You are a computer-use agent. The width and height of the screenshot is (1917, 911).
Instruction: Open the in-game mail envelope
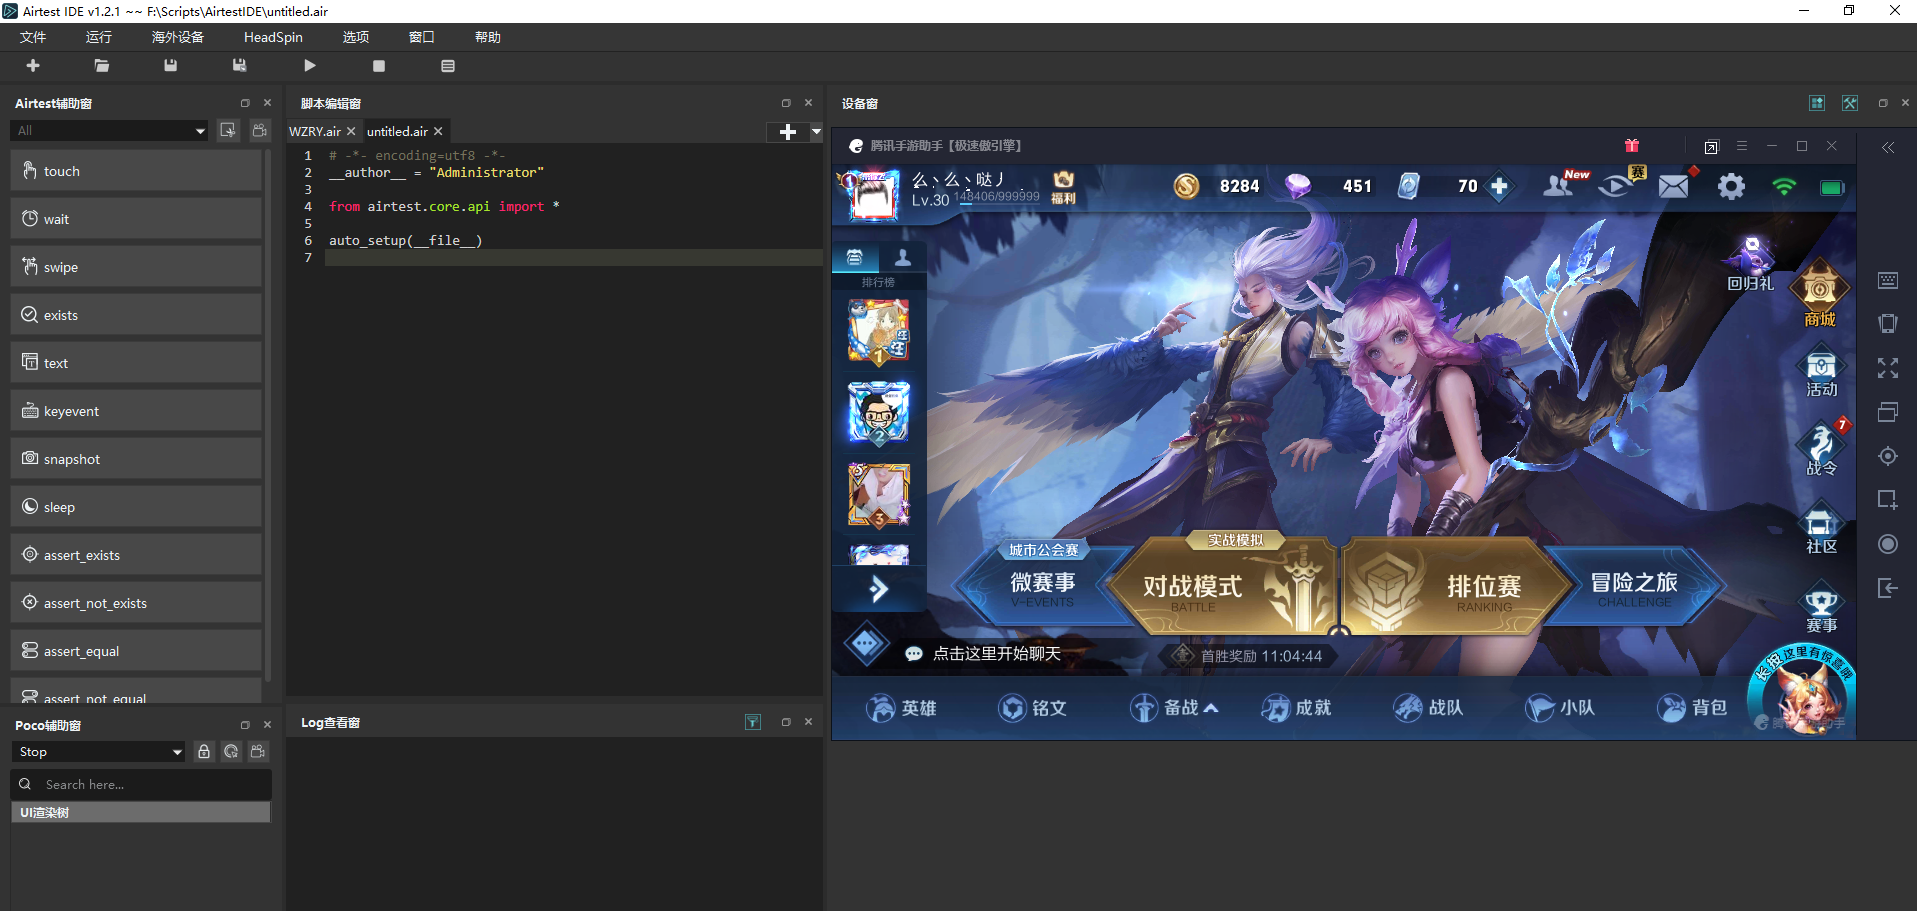[1675, 186]
